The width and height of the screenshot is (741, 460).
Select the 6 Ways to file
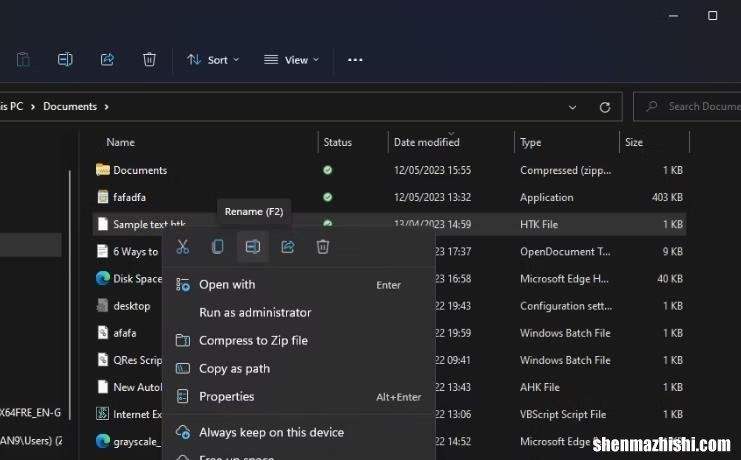coord(135,252)
